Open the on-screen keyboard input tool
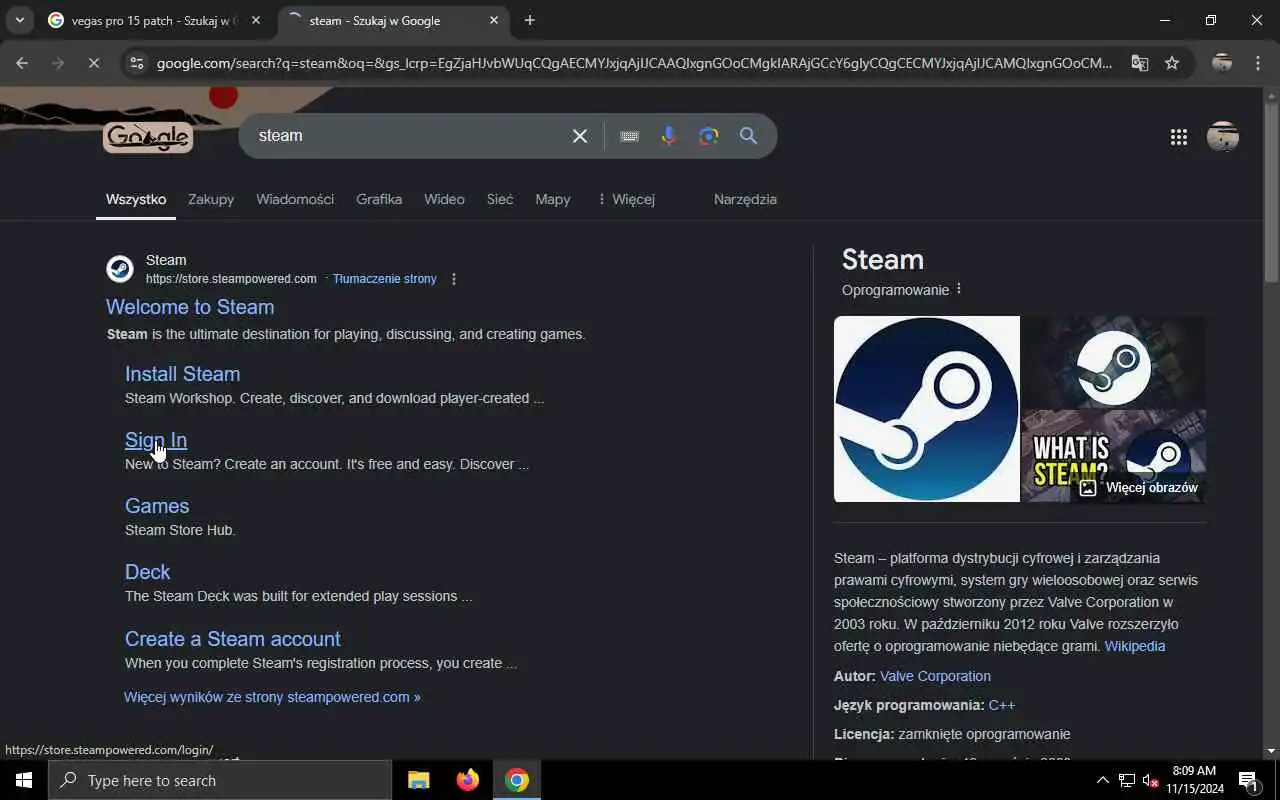1280x800 pixels. [x=630, y=136]
